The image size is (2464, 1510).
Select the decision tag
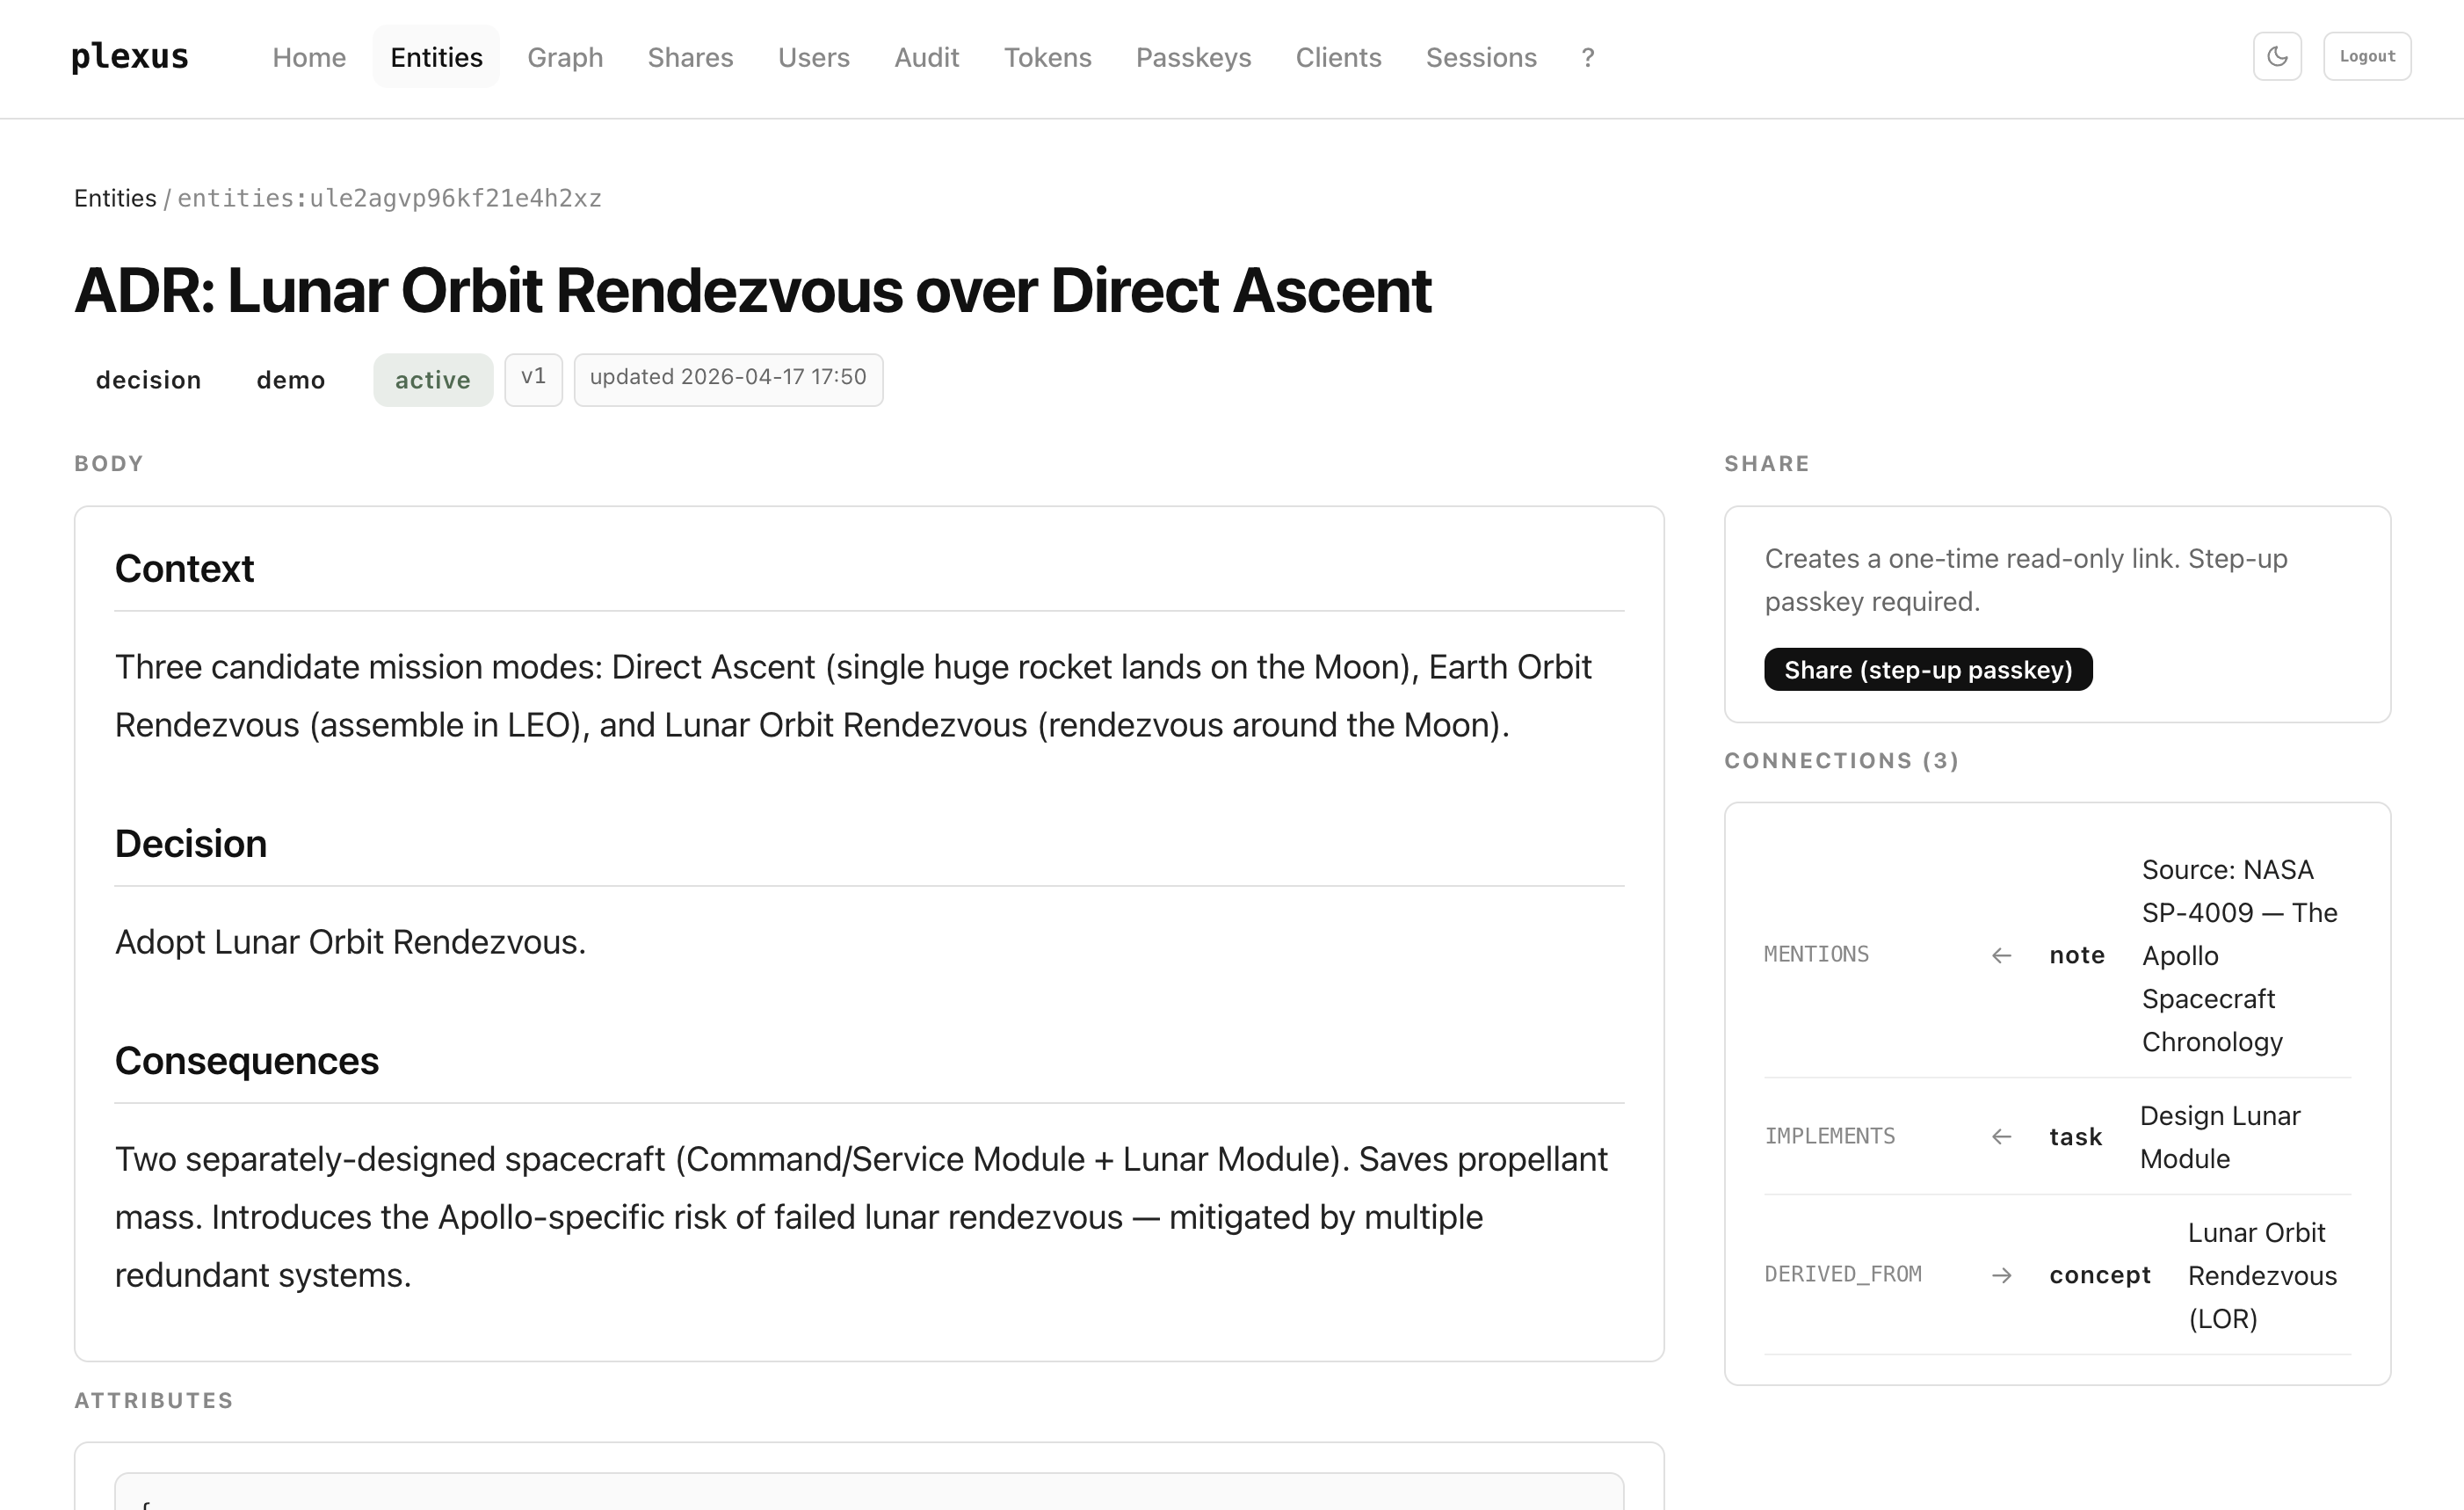click(148, 379)
